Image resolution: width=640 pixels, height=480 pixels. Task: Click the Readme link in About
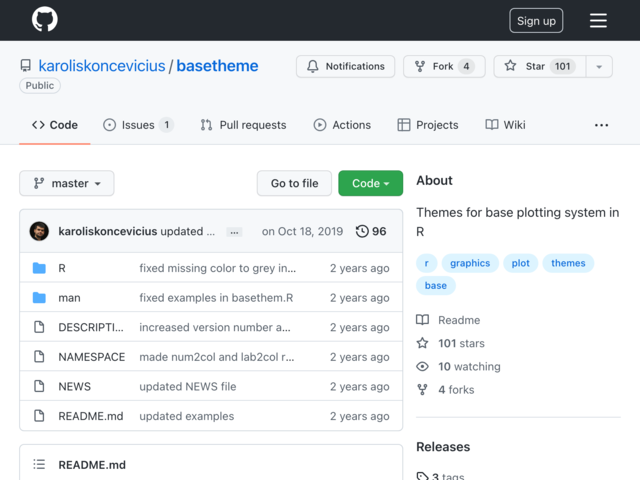(x=459, y=320)
